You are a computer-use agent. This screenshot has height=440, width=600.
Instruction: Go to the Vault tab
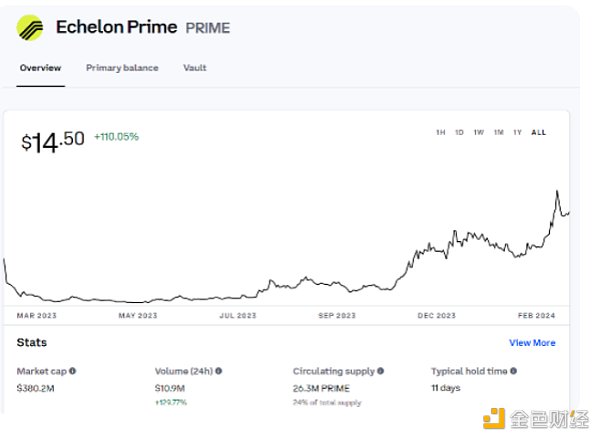pyautogui.click(x=195, y=68)
